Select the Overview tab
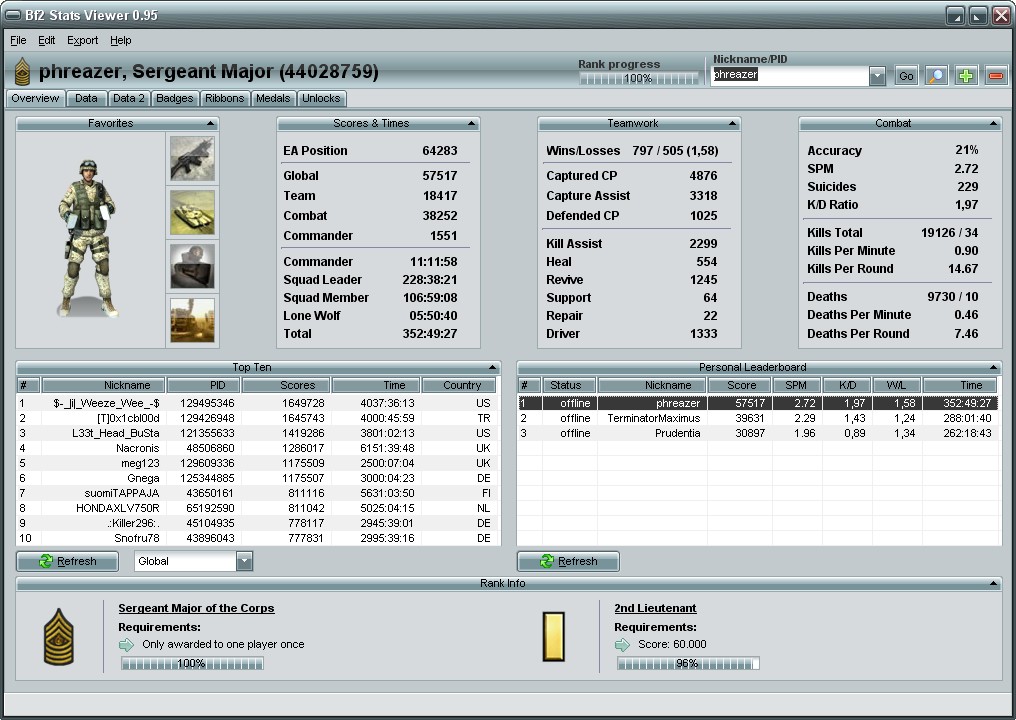1016x720 pixels. pyautogui.click(x=35, y=99)
